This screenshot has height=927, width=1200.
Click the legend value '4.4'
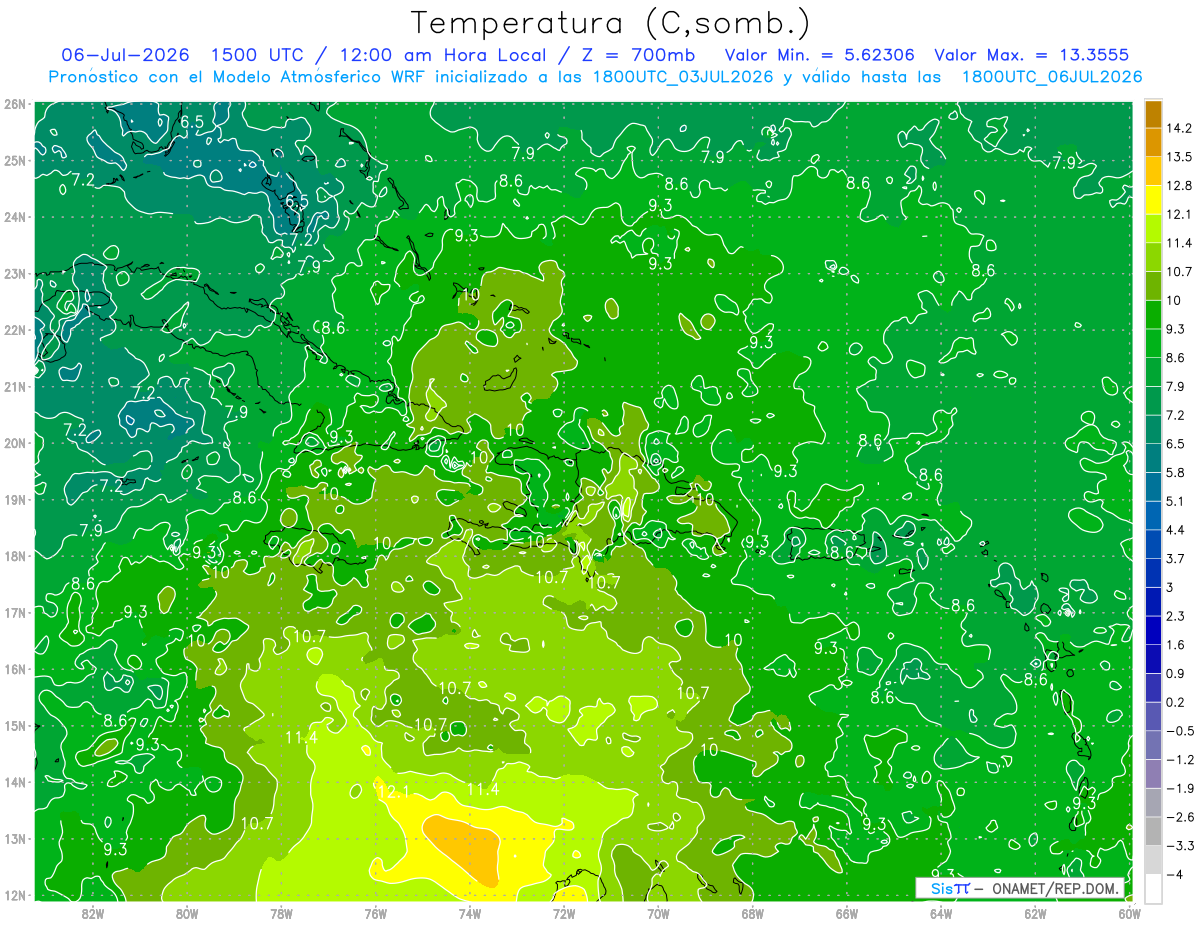1176,529
